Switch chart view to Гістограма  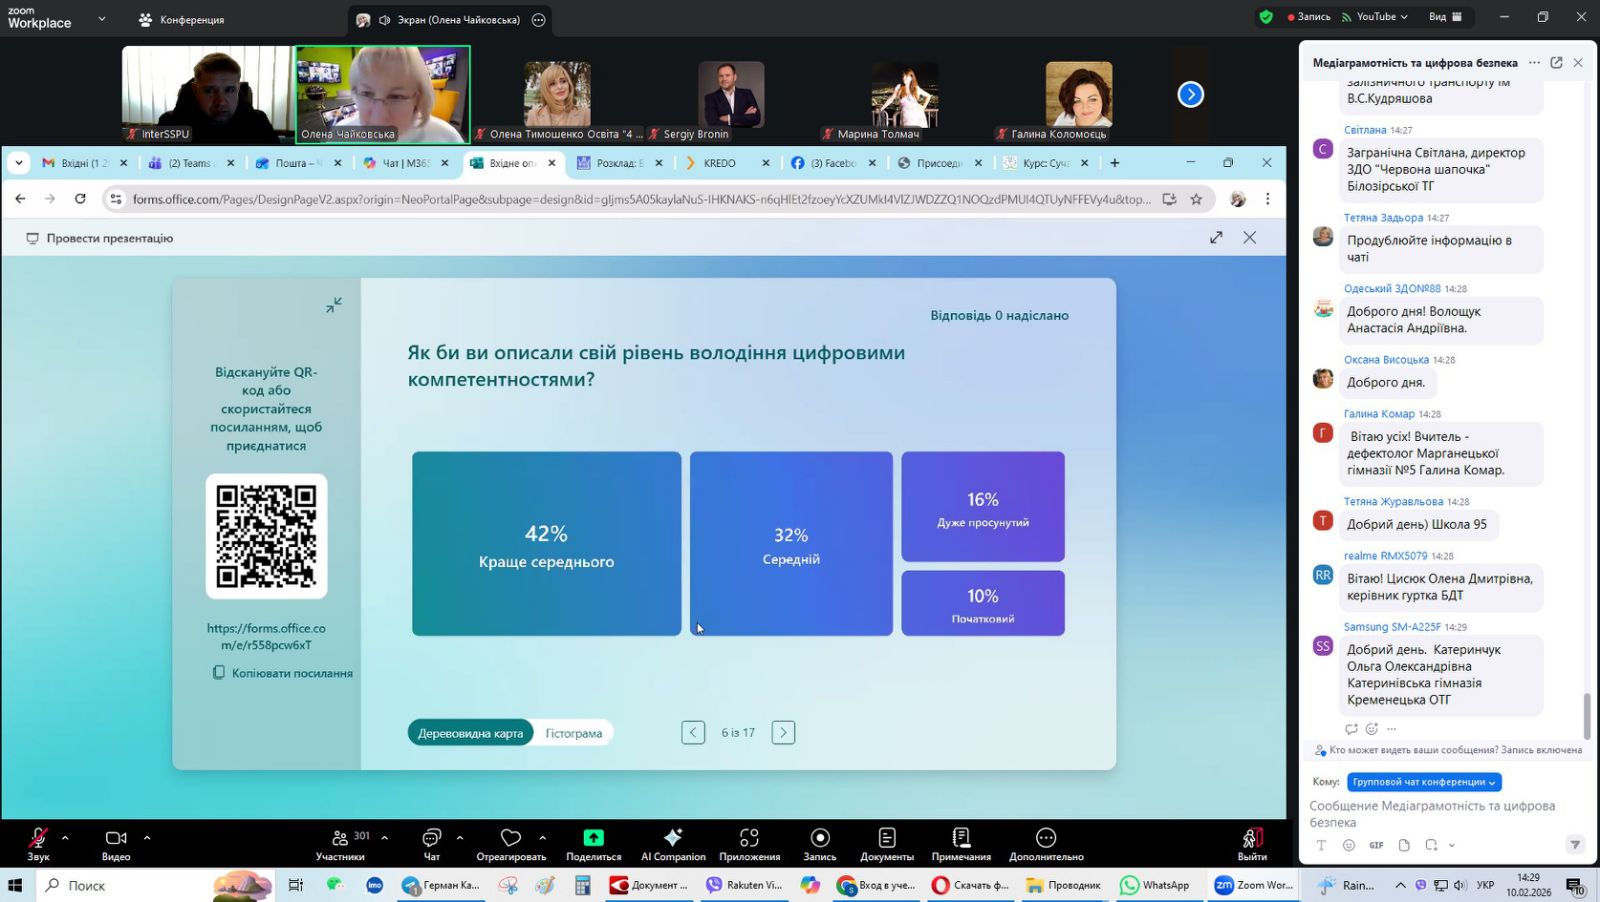pyautogui.click(x=573, y=733)
